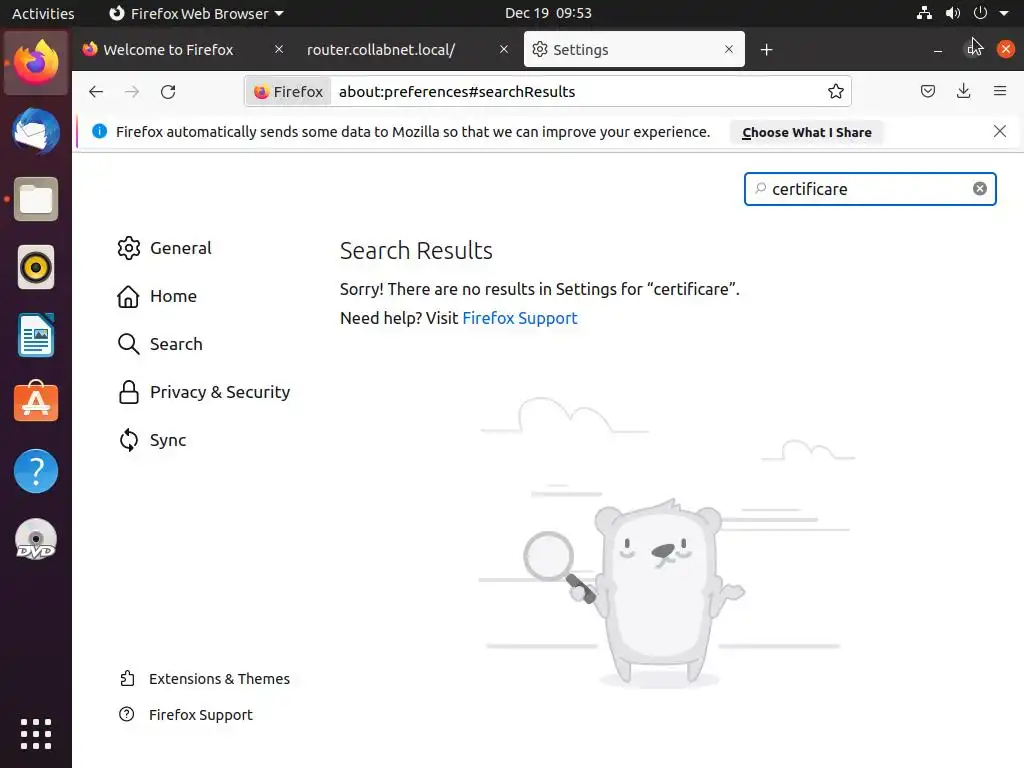Open Pocket saved items
This screenshot has width=1024, height=768.
927,91
